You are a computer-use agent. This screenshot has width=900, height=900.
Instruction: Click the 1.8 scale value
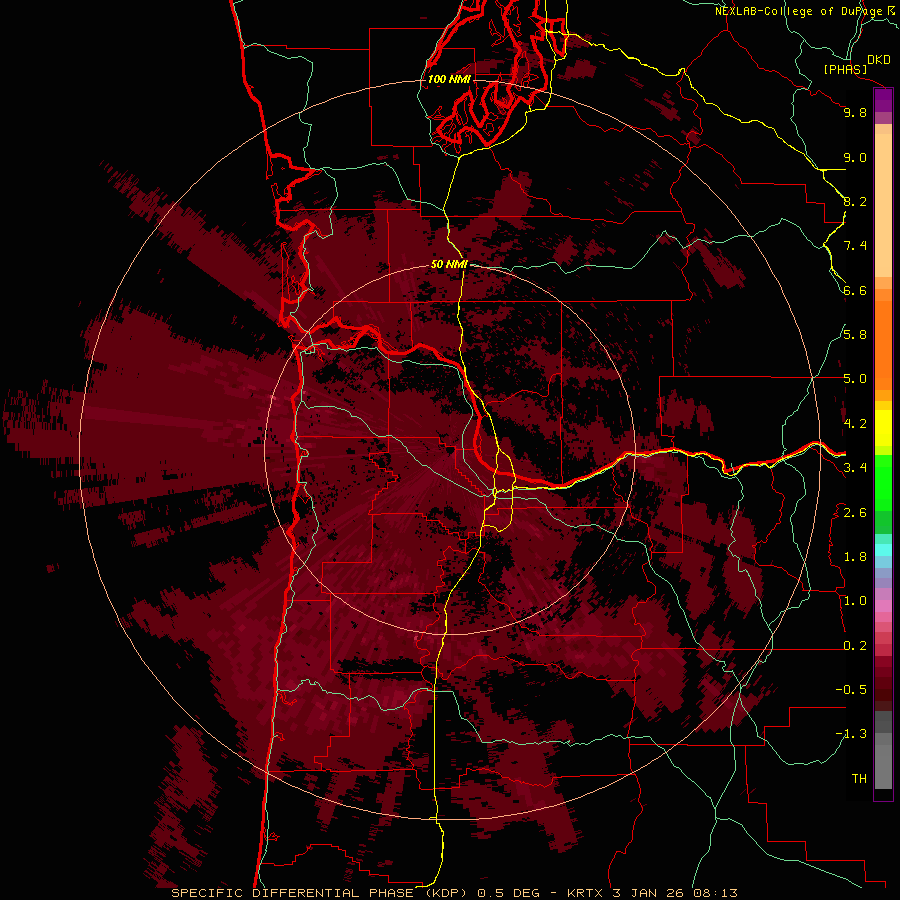(x=855, y=557)
